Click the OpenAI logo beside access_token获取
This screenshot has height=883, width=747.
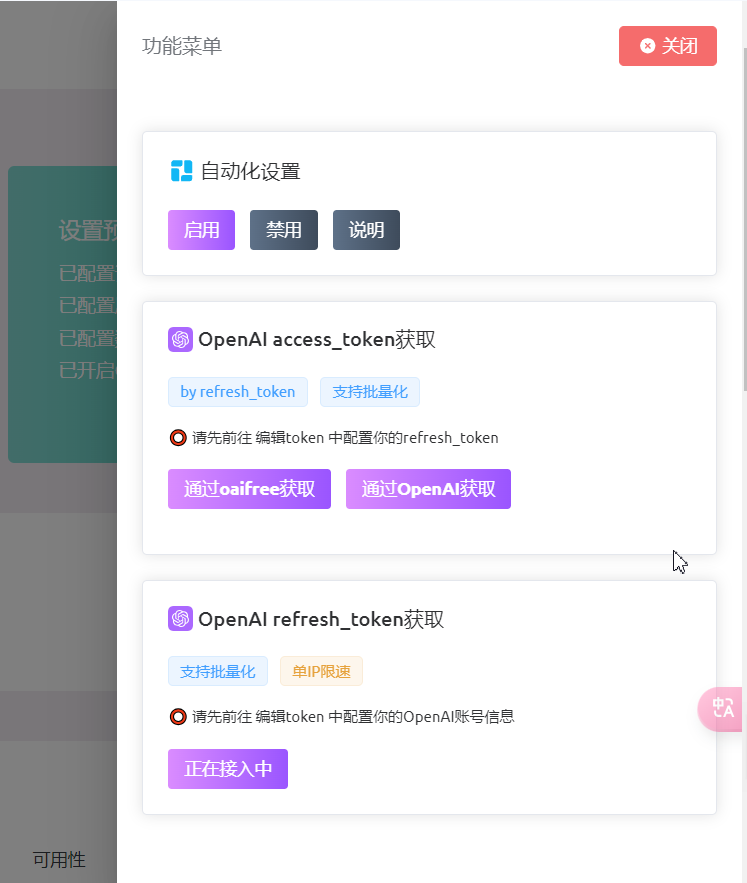coord(180,340)
